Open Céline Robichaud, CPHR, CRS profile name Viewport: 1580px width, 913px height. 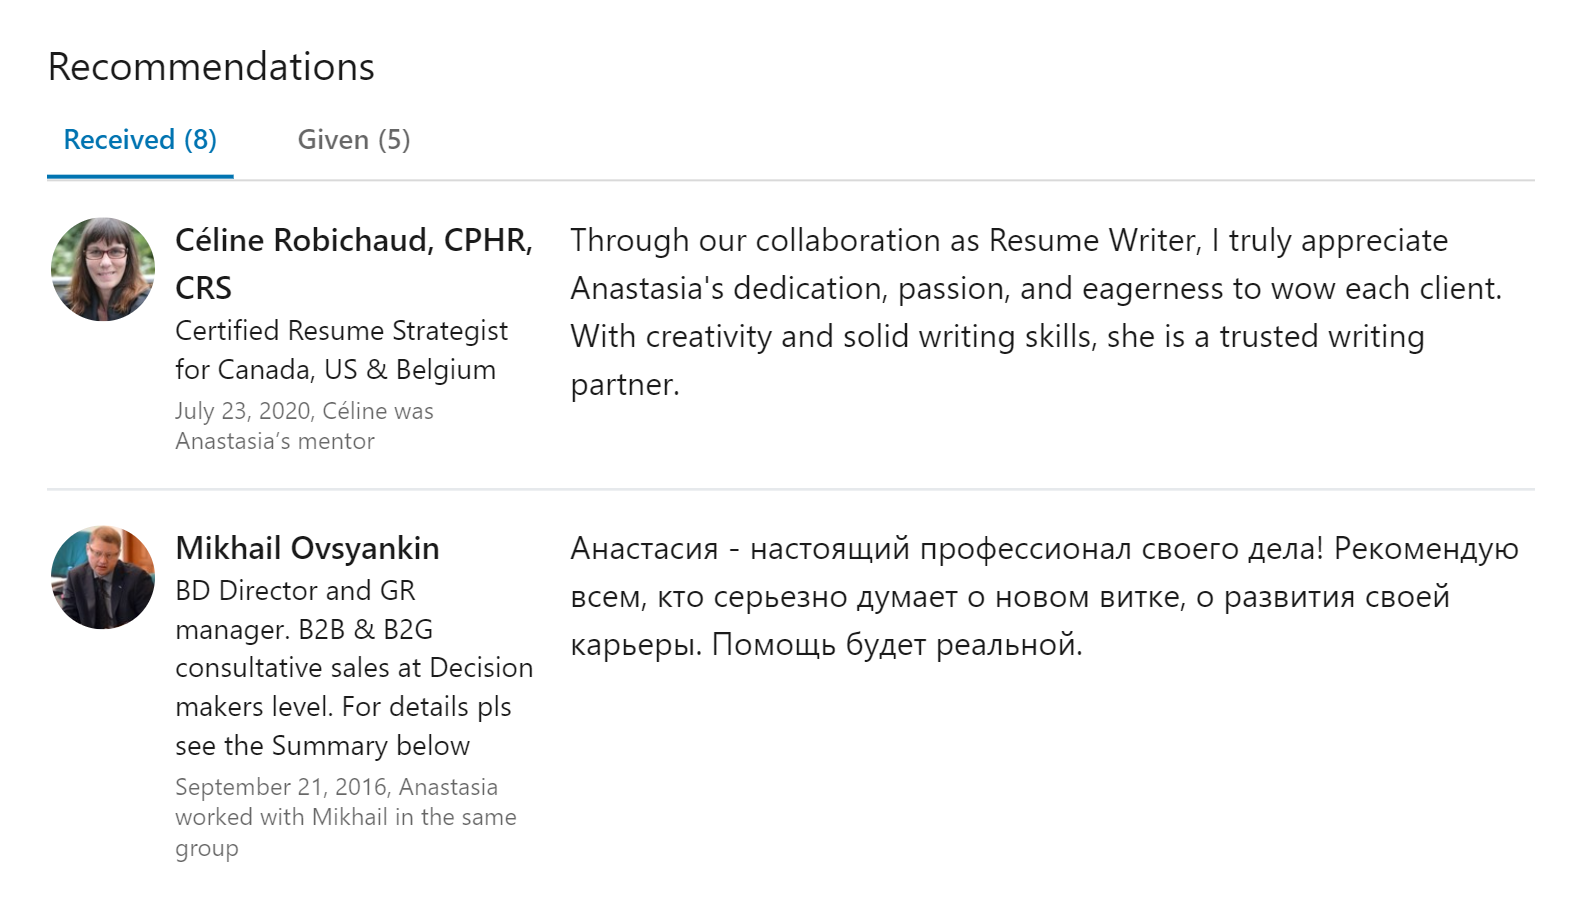pos(354,264)
